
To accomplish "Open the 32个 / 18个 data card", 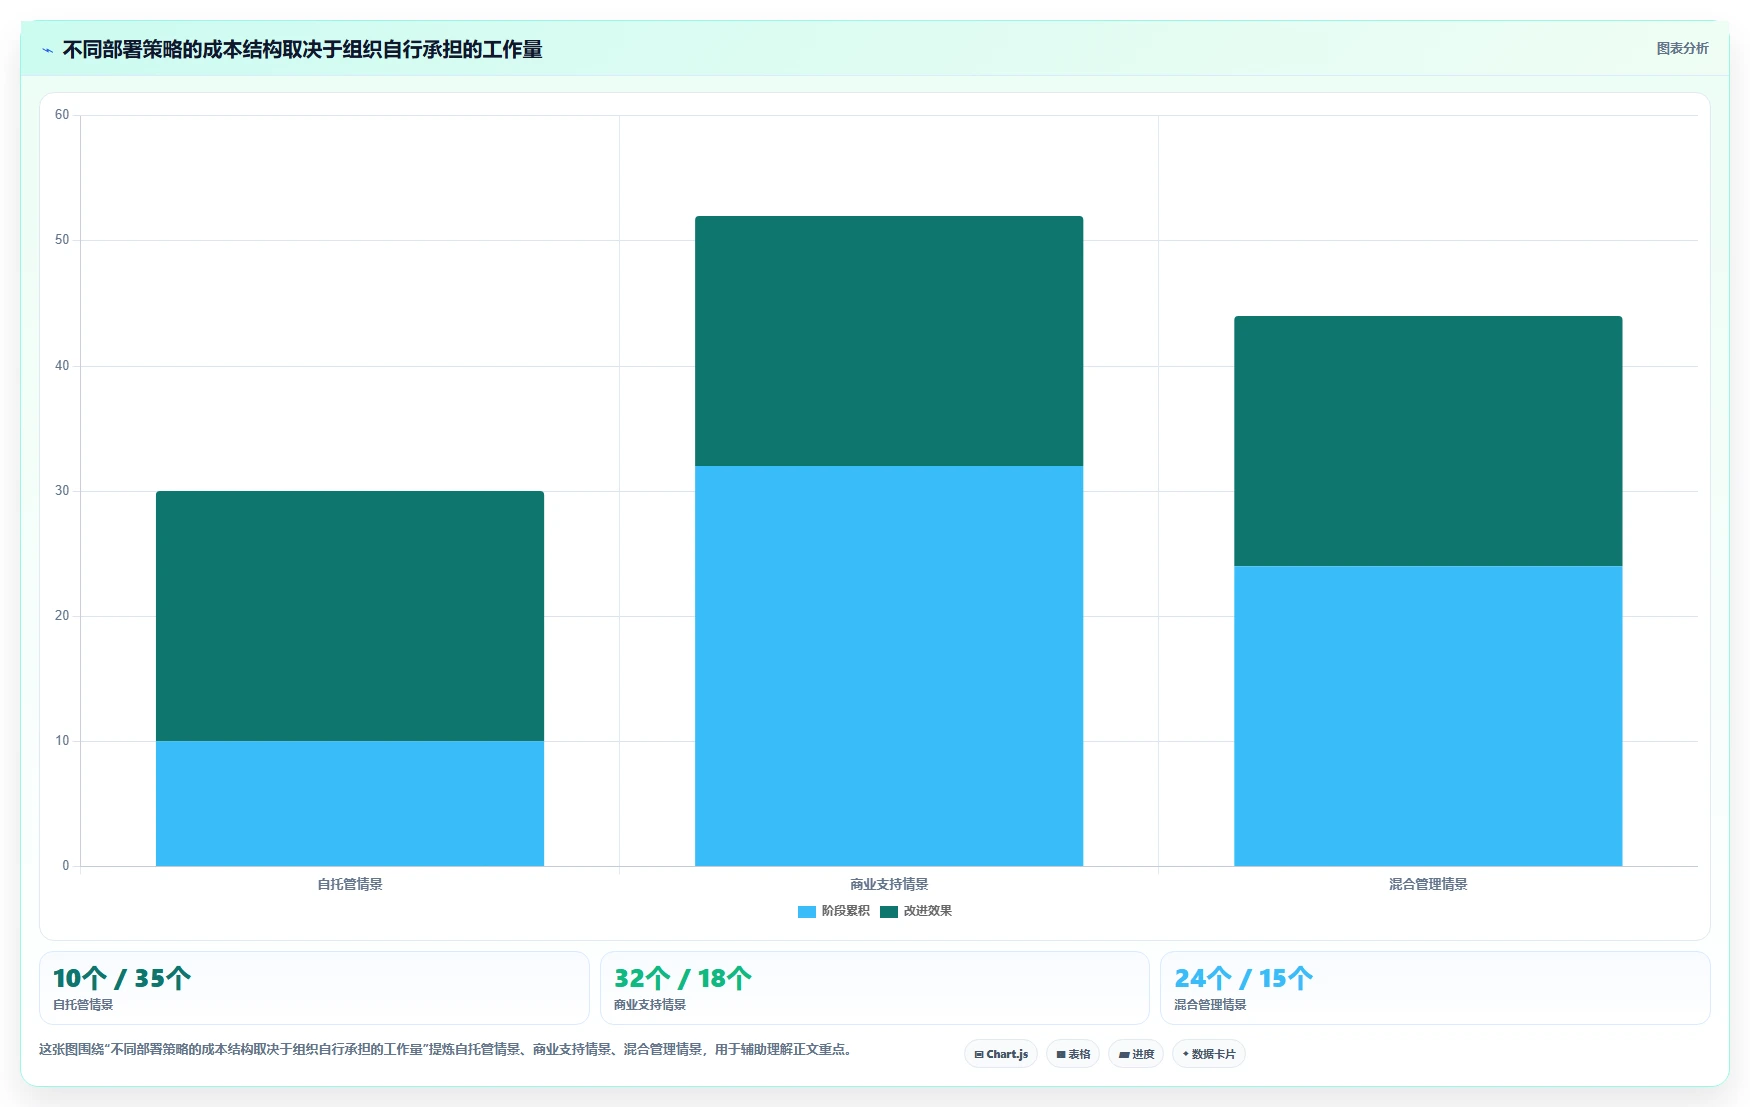I will (x=875, y=988).
